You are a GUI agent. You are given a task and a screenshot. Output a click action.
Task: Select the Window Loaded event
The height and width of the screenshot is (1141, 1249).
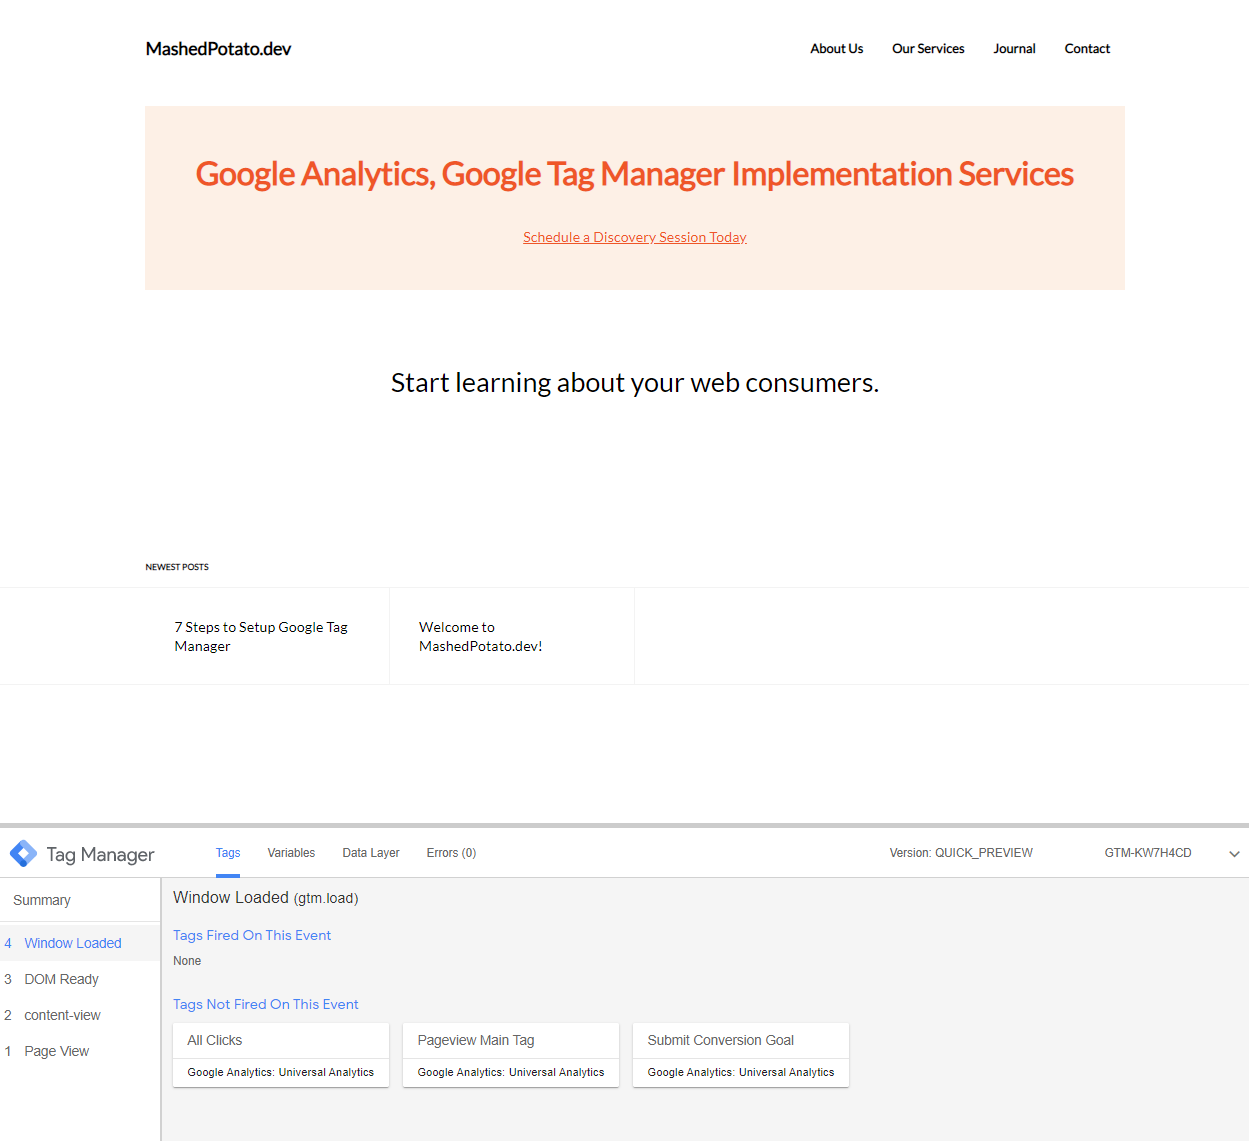click(80, 943)
